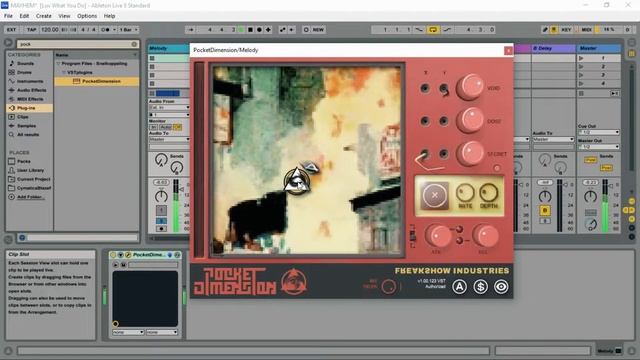
Task: Open the Create menu
Action: 44,16
